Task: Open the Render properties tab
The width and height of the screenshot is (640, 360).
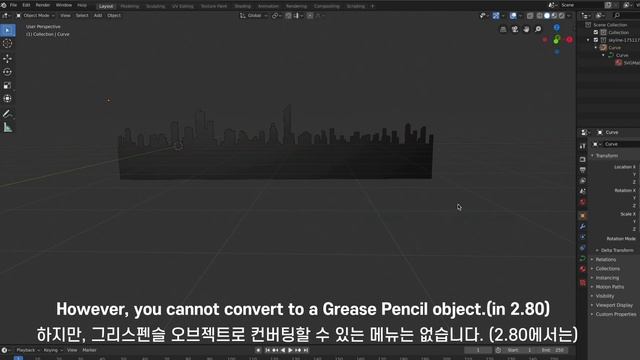Action: tap(582, 159)
